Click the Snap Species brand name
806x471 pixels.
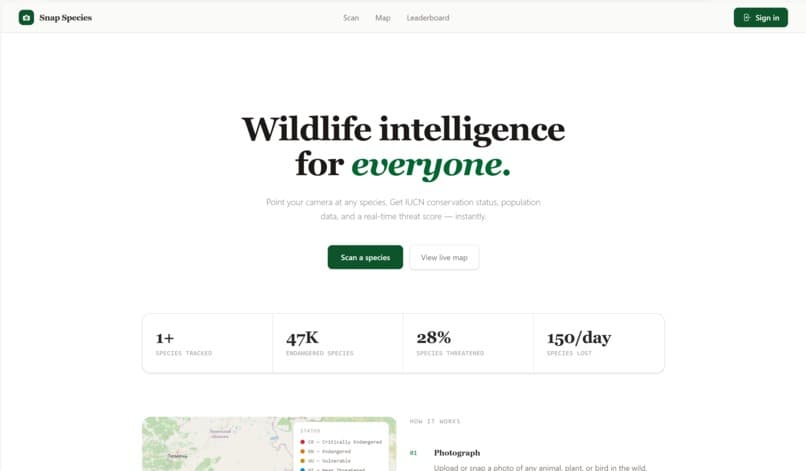coord(65,17)
